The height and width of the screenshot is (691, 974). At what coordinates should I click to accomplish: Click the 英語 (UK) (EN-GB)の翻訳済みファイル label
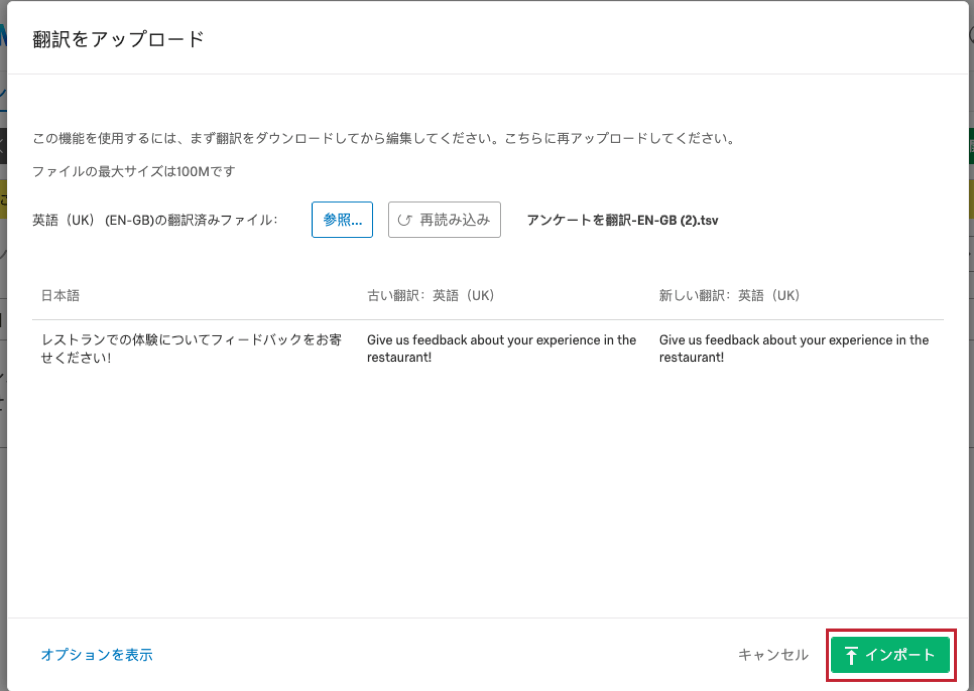coord(155,220)
